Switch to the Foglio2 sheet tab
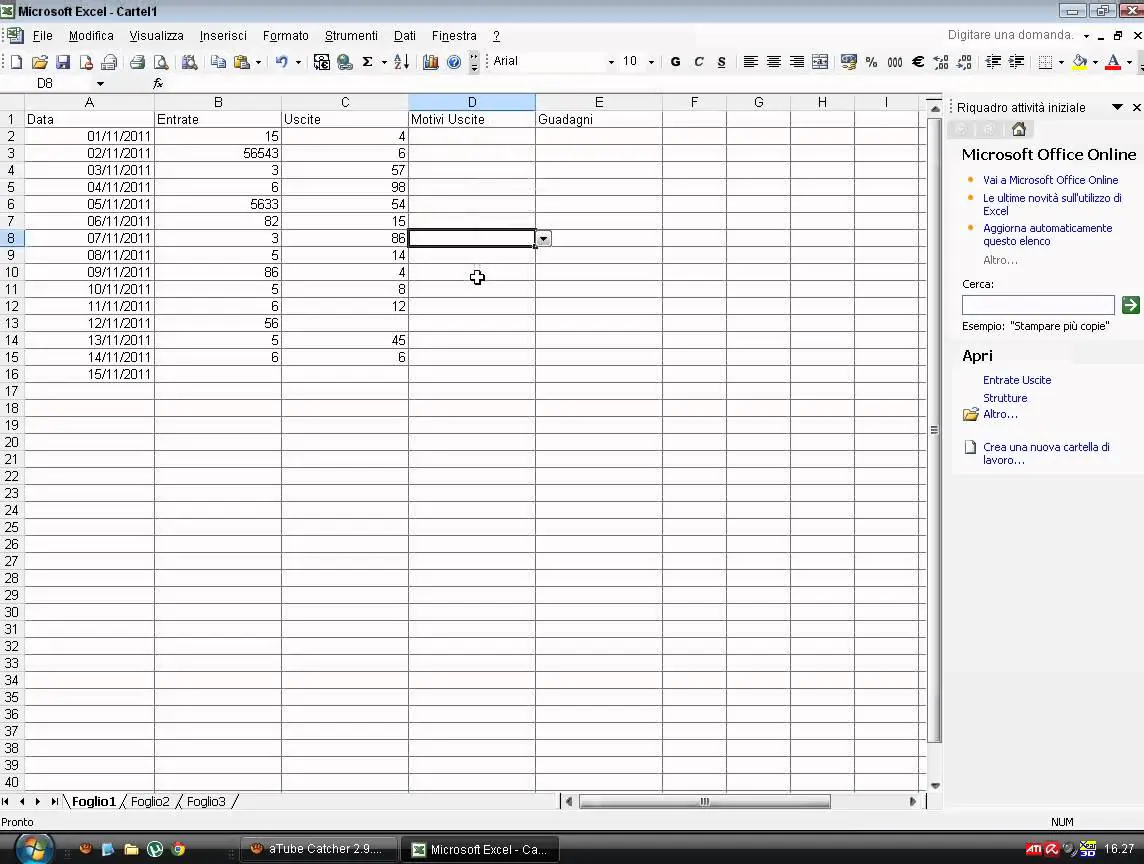 click(150, 802)
